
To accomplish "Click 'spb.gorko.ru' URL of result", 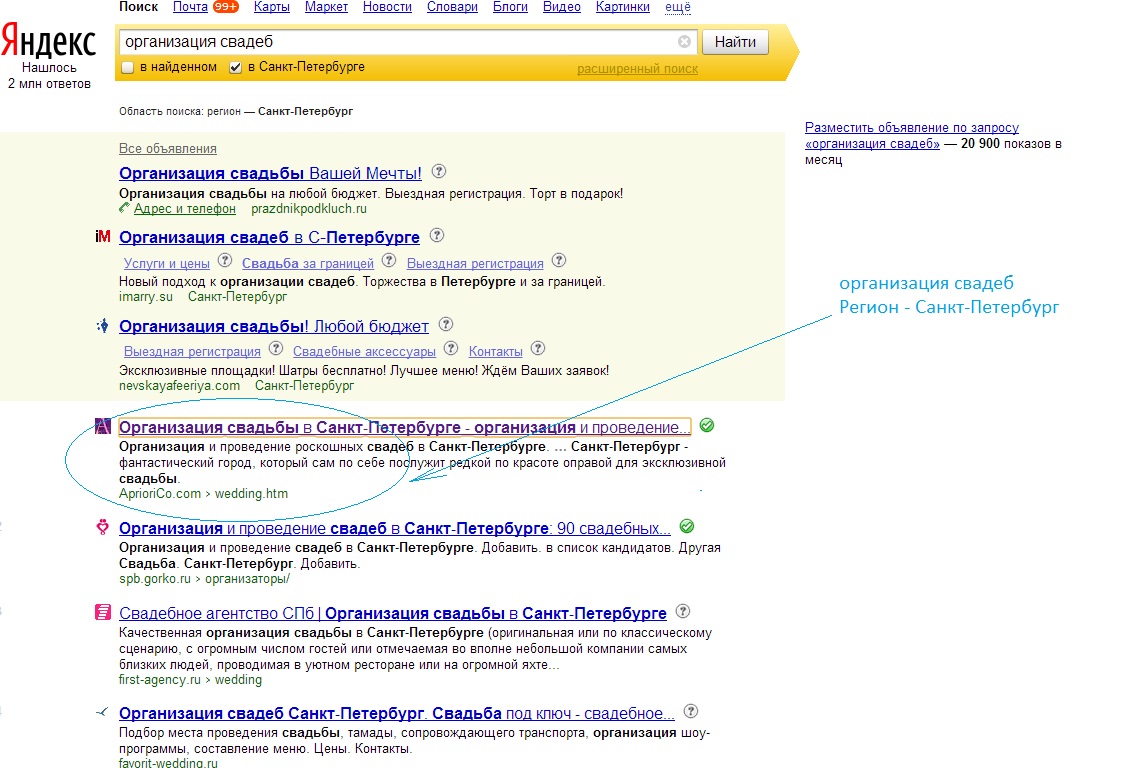I will [x=154, y=579].
